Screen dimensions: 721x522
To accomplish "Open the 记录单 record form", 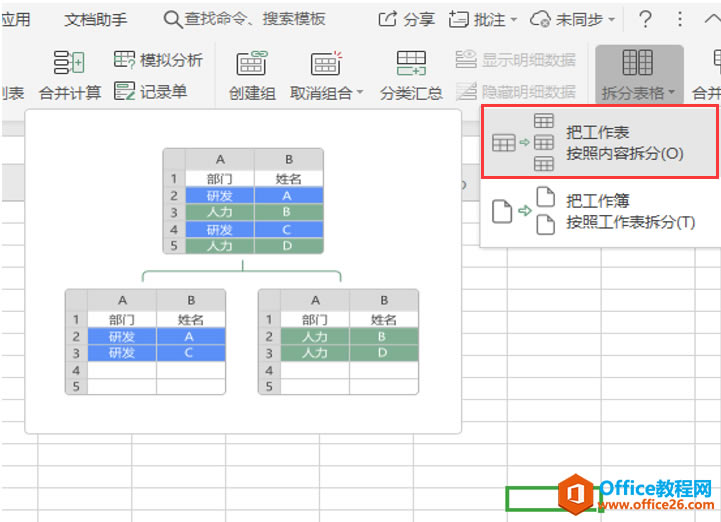I will click(150, 92).
